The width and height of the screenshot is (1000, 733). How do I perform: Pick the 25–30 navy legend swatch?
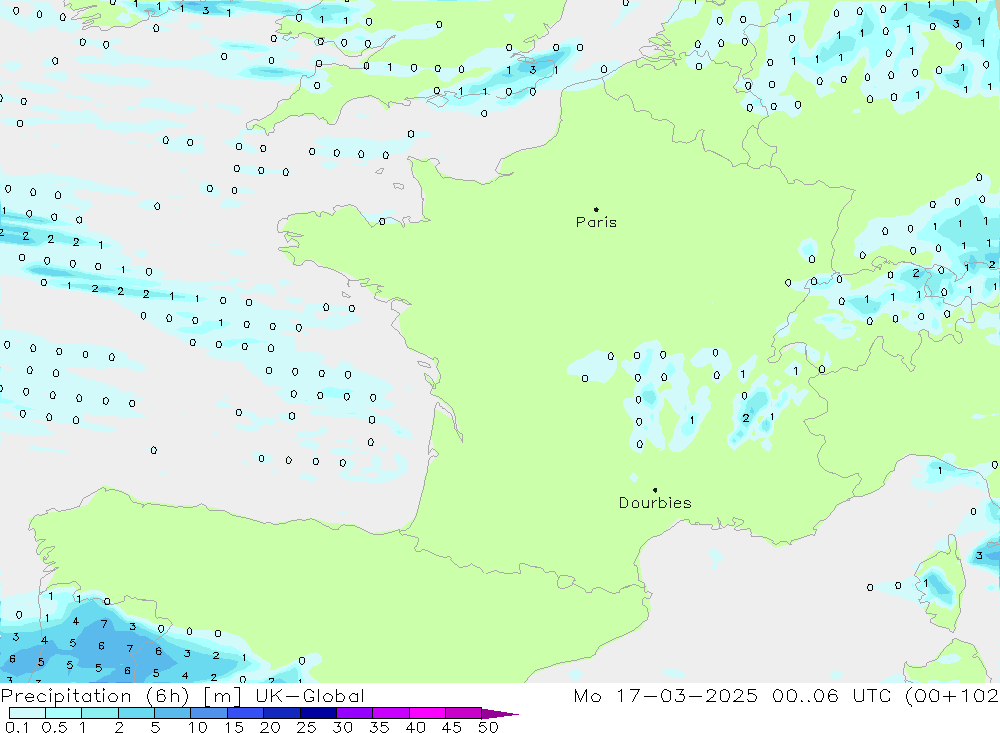click(x=318, y=713)
